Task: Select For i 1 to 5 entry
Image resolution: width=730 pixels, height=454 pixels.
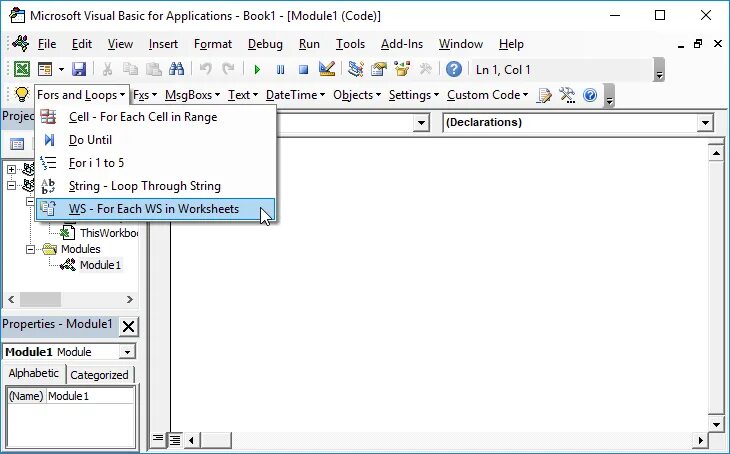Action: pyautogui.click(x=155, y=163)
